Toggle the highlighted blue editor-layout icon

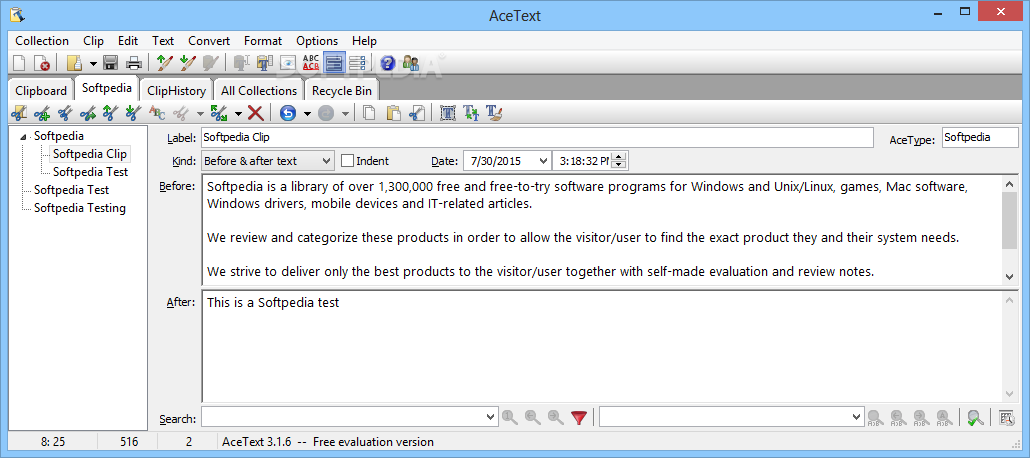point(334,63)
